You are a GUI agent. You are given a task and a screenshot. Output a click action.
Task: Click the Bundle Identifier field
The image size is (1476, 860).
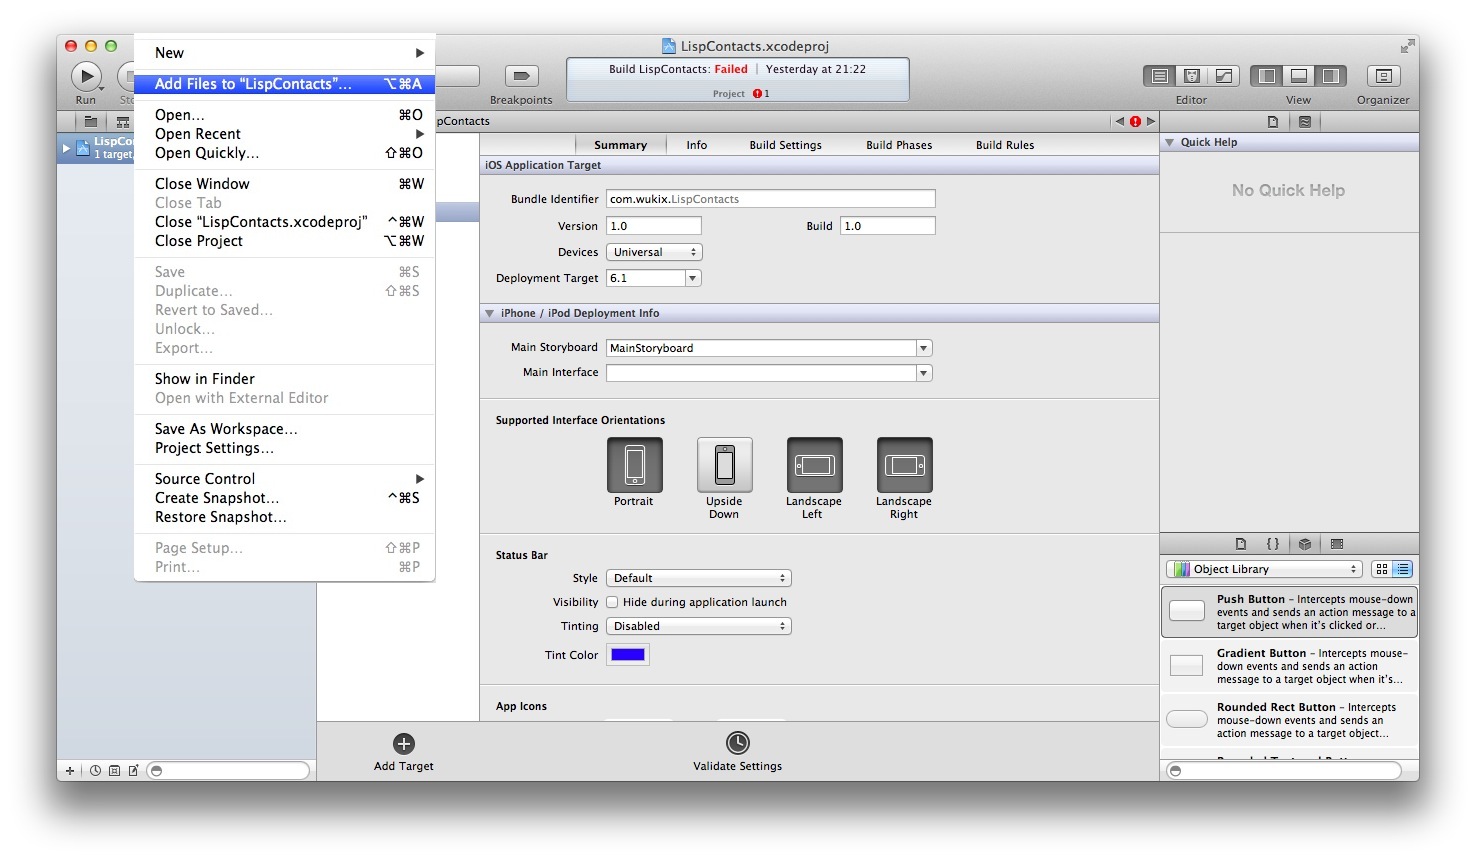(771, 199)
